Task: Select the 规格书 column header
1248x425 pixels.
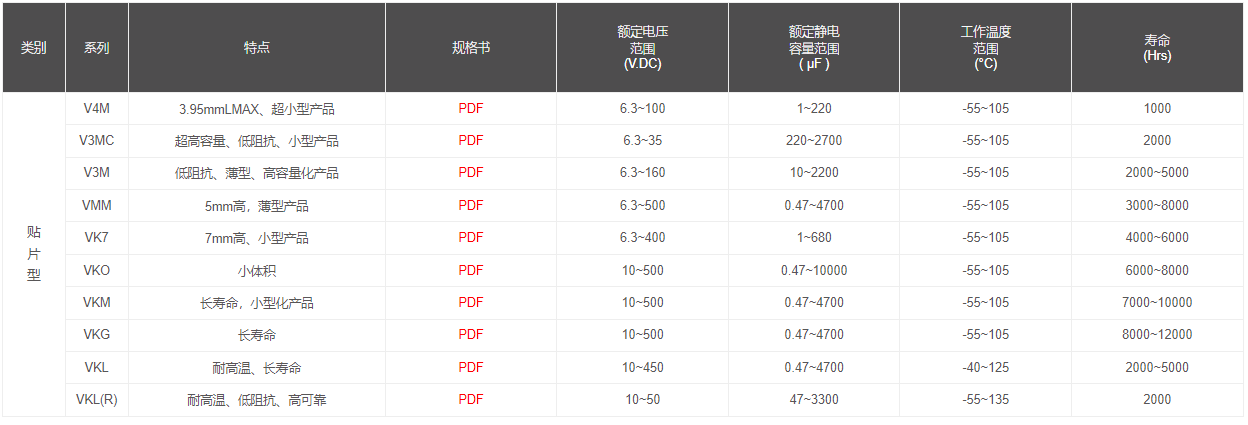Action: (x=471, y=48)
